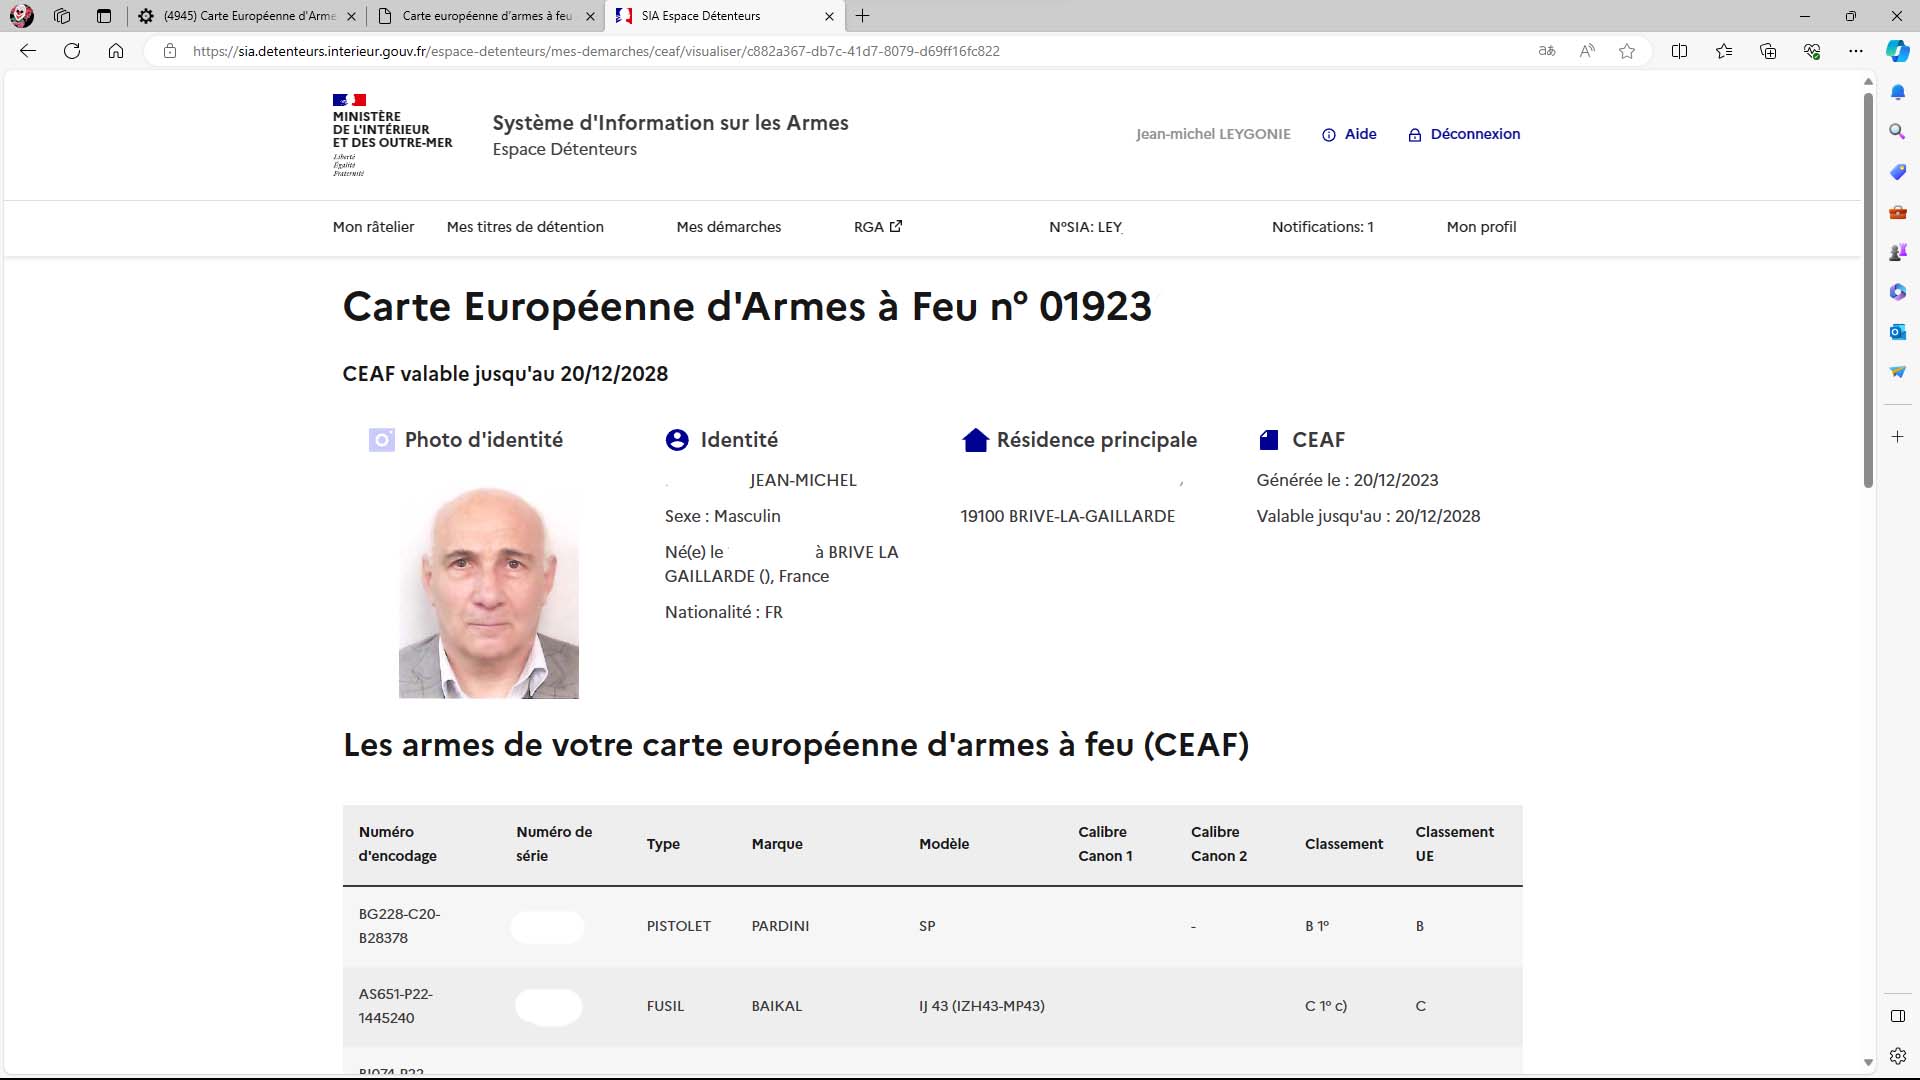Open the favorites list
This screenshot has height=1080, width=1920.
click(x=1724, y=51)
